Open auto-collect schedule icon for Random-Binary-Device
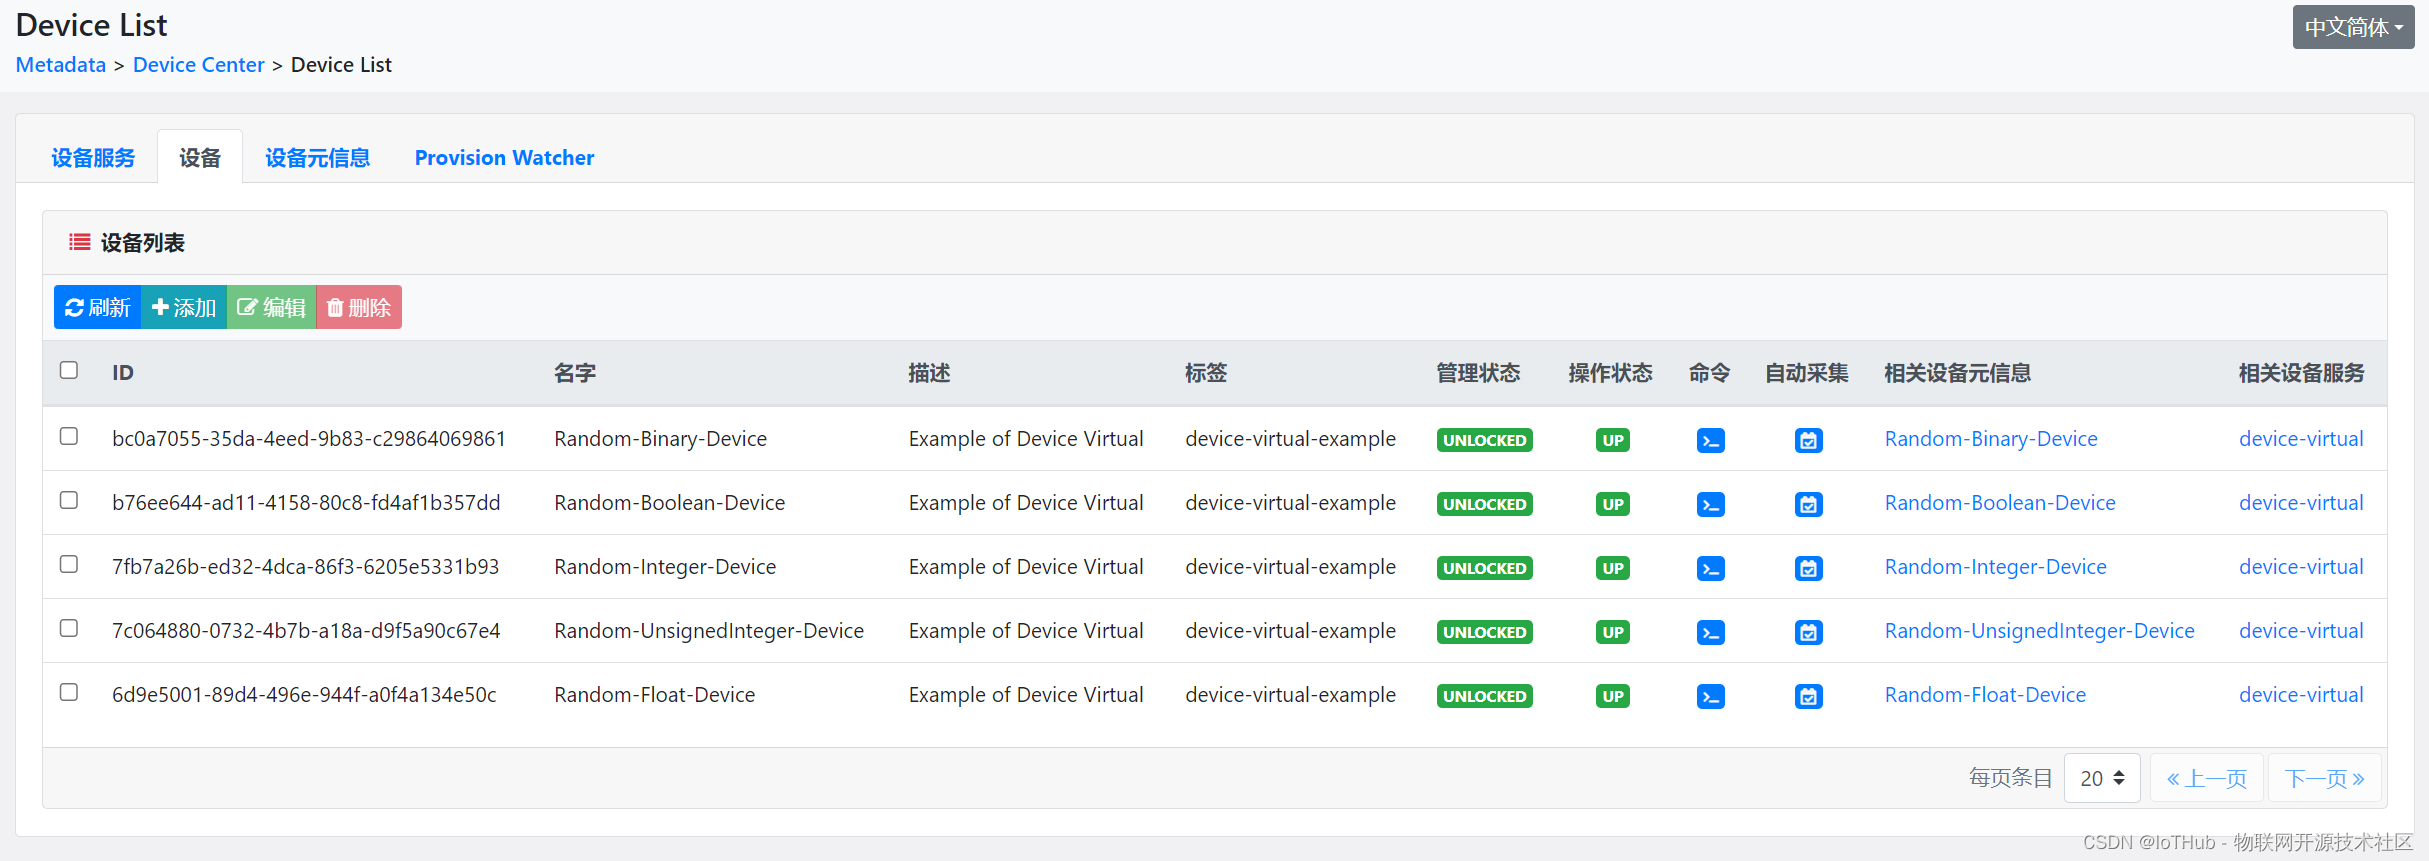The image size is (2429, 861). (x=1808, y=440)
